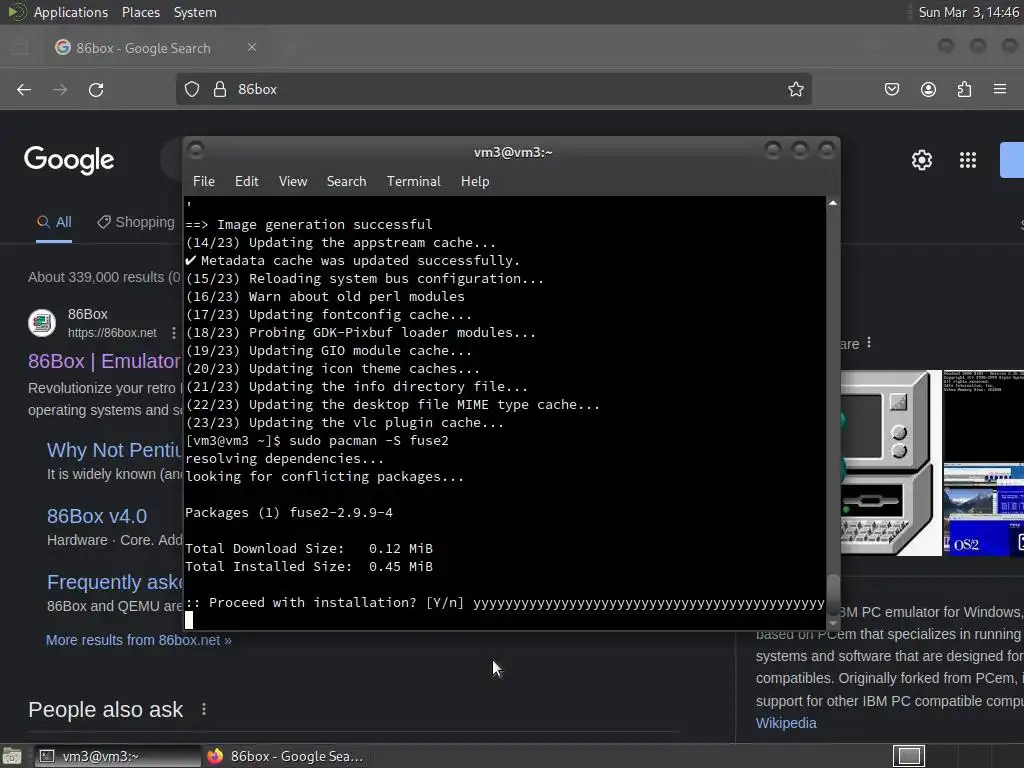The image size is (1024, 768).
Task: Open the People also ask options dots
Action: 204,709
